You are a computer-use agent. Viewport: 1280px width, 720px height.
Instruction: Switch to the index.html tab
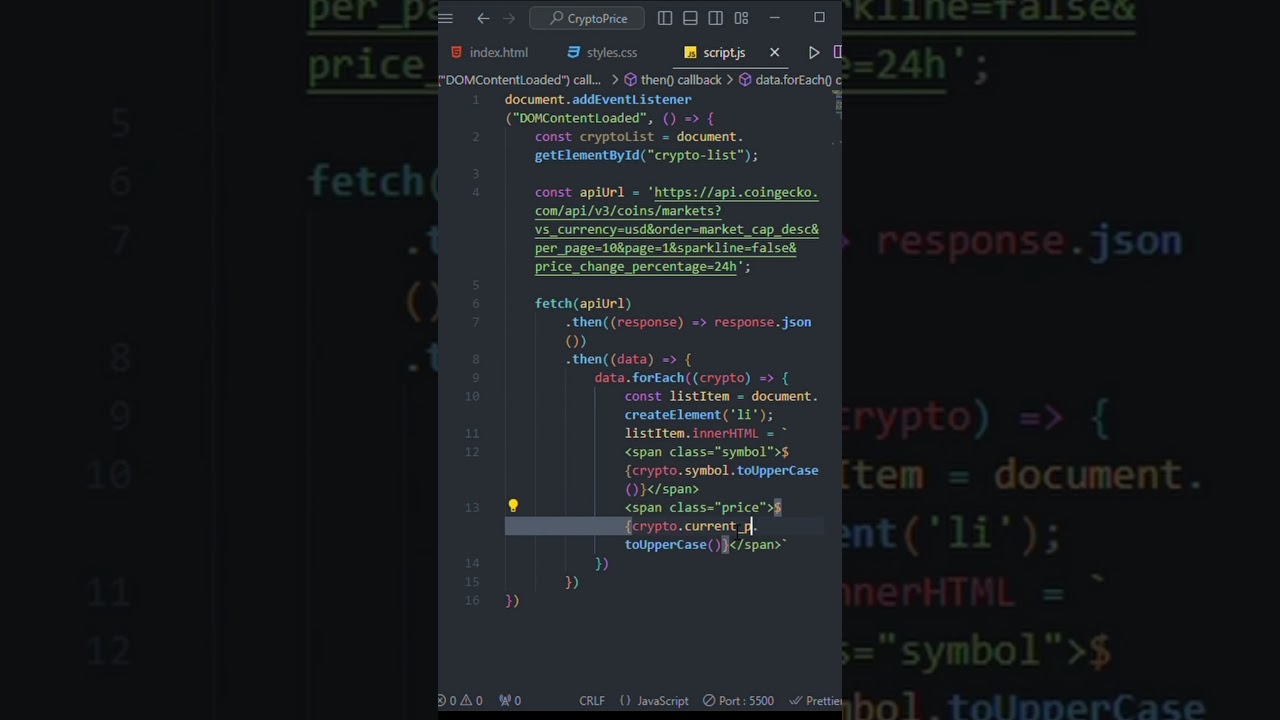pos(489,52)
